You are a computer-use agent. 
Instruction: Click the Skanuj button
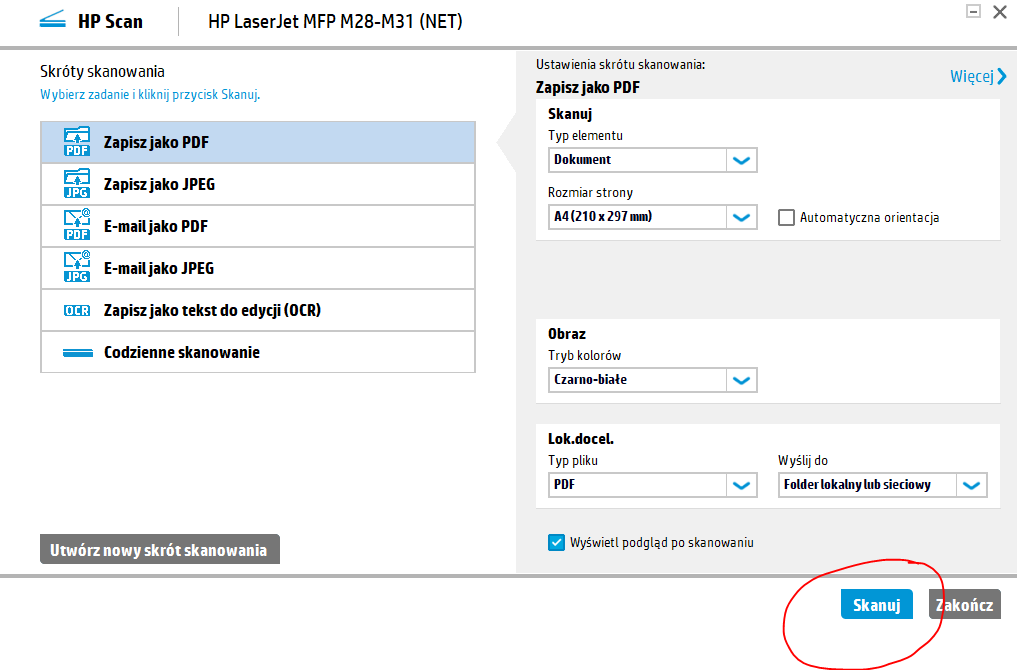(876, 604)
